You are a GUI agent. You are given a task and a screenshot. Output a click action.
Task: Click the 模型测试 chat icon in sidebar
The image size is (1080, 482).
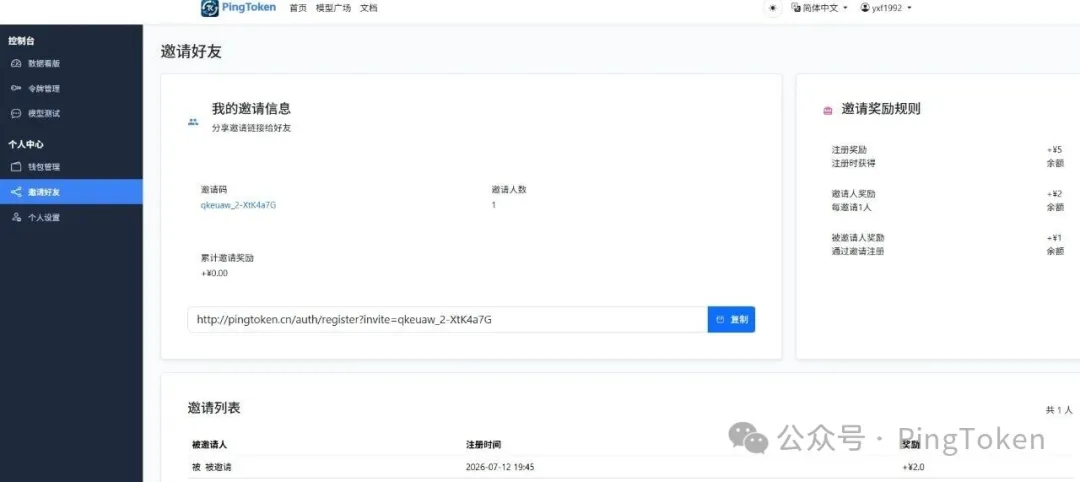17,114
